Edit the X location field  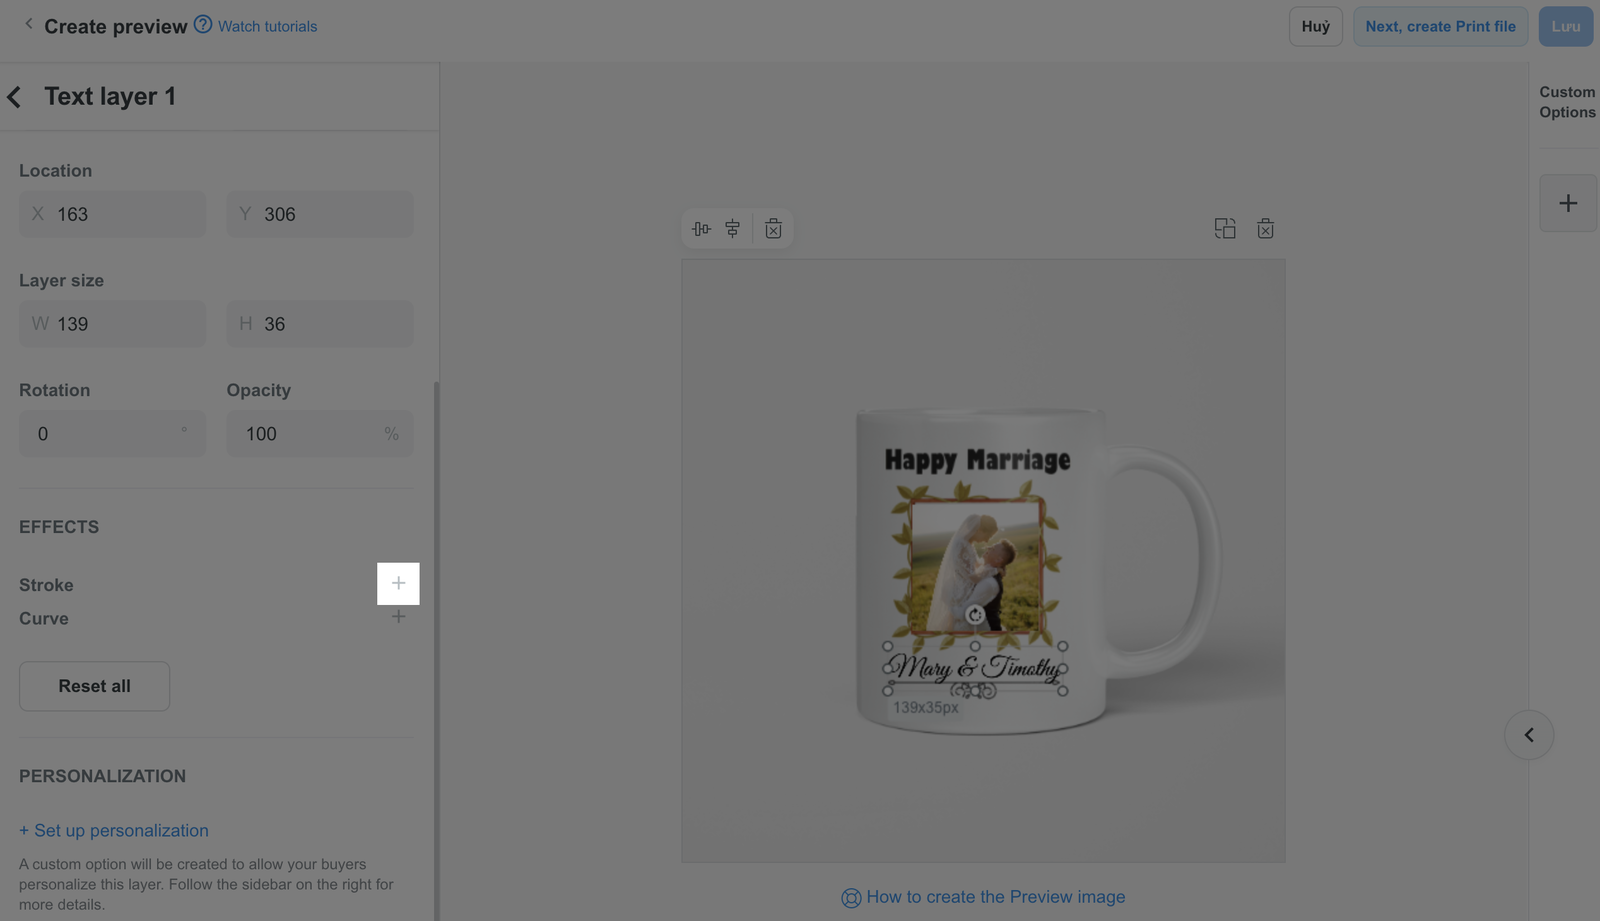(112, 214)
